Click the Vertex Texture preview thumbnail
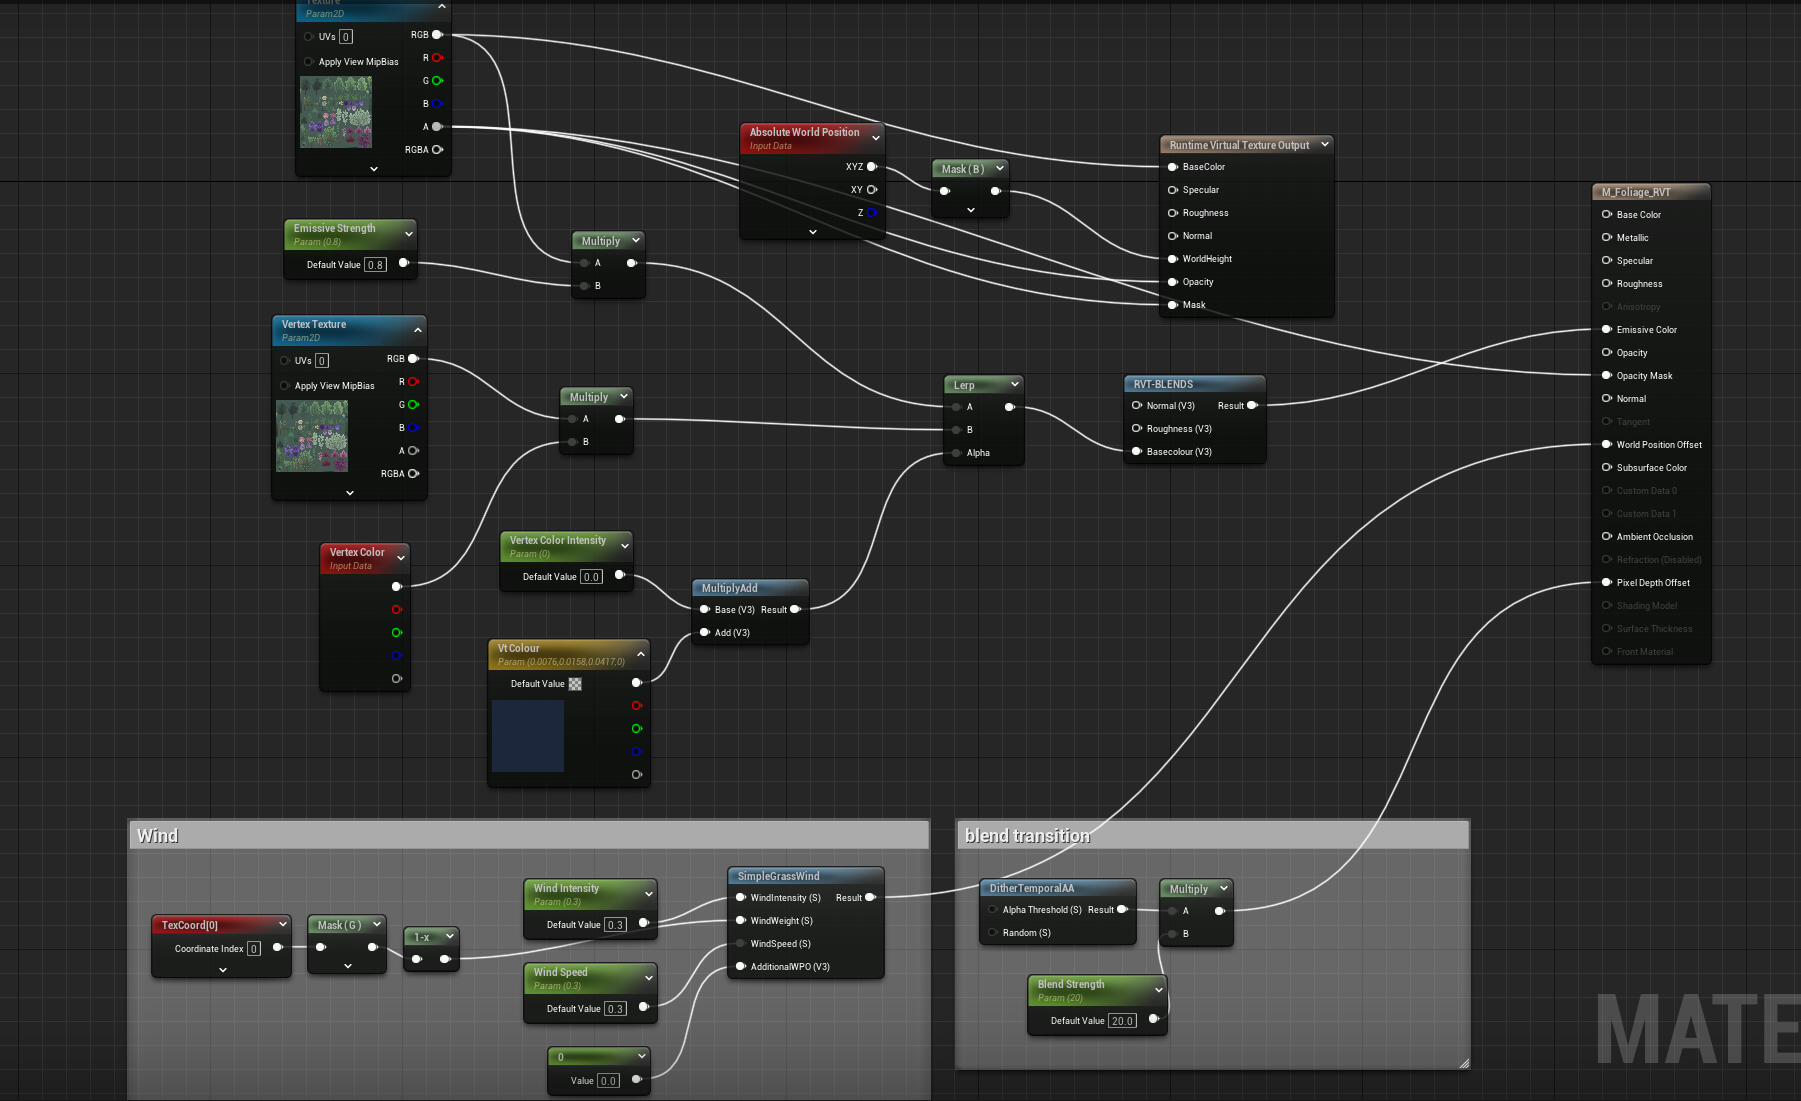Image resolution: width=1801 pixels, height=1101 pixels. point(312,436)
